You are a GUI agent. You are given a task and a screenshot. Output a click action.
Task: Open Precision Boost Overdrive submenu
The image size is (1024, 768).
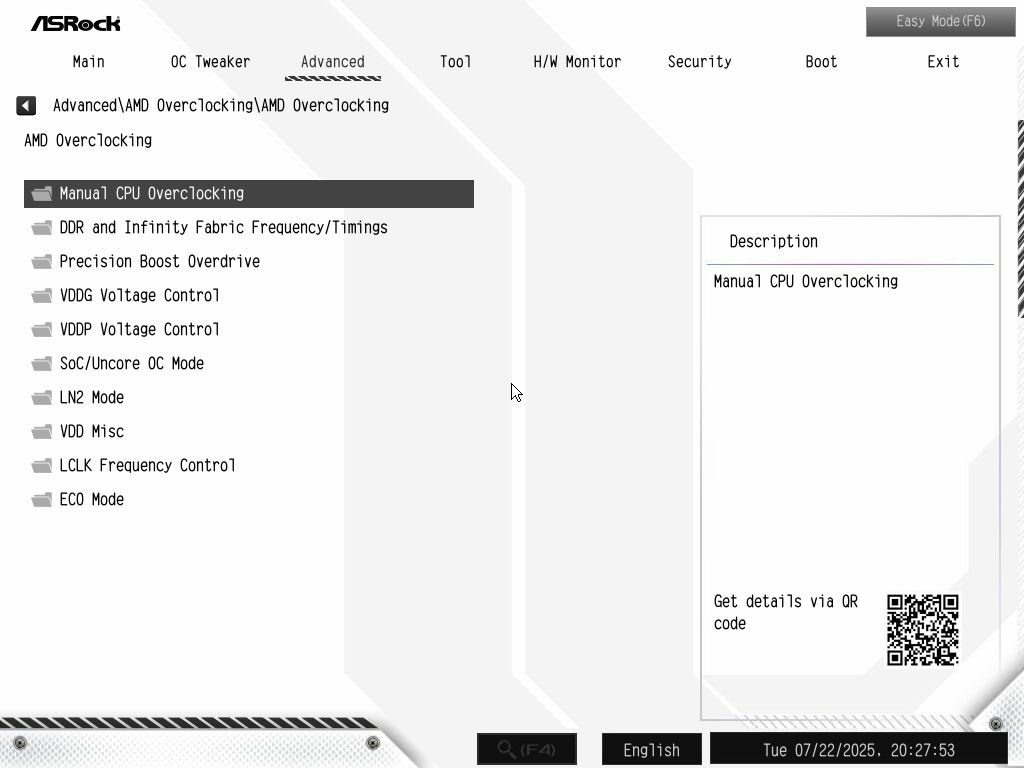click(x=159, y=261)
